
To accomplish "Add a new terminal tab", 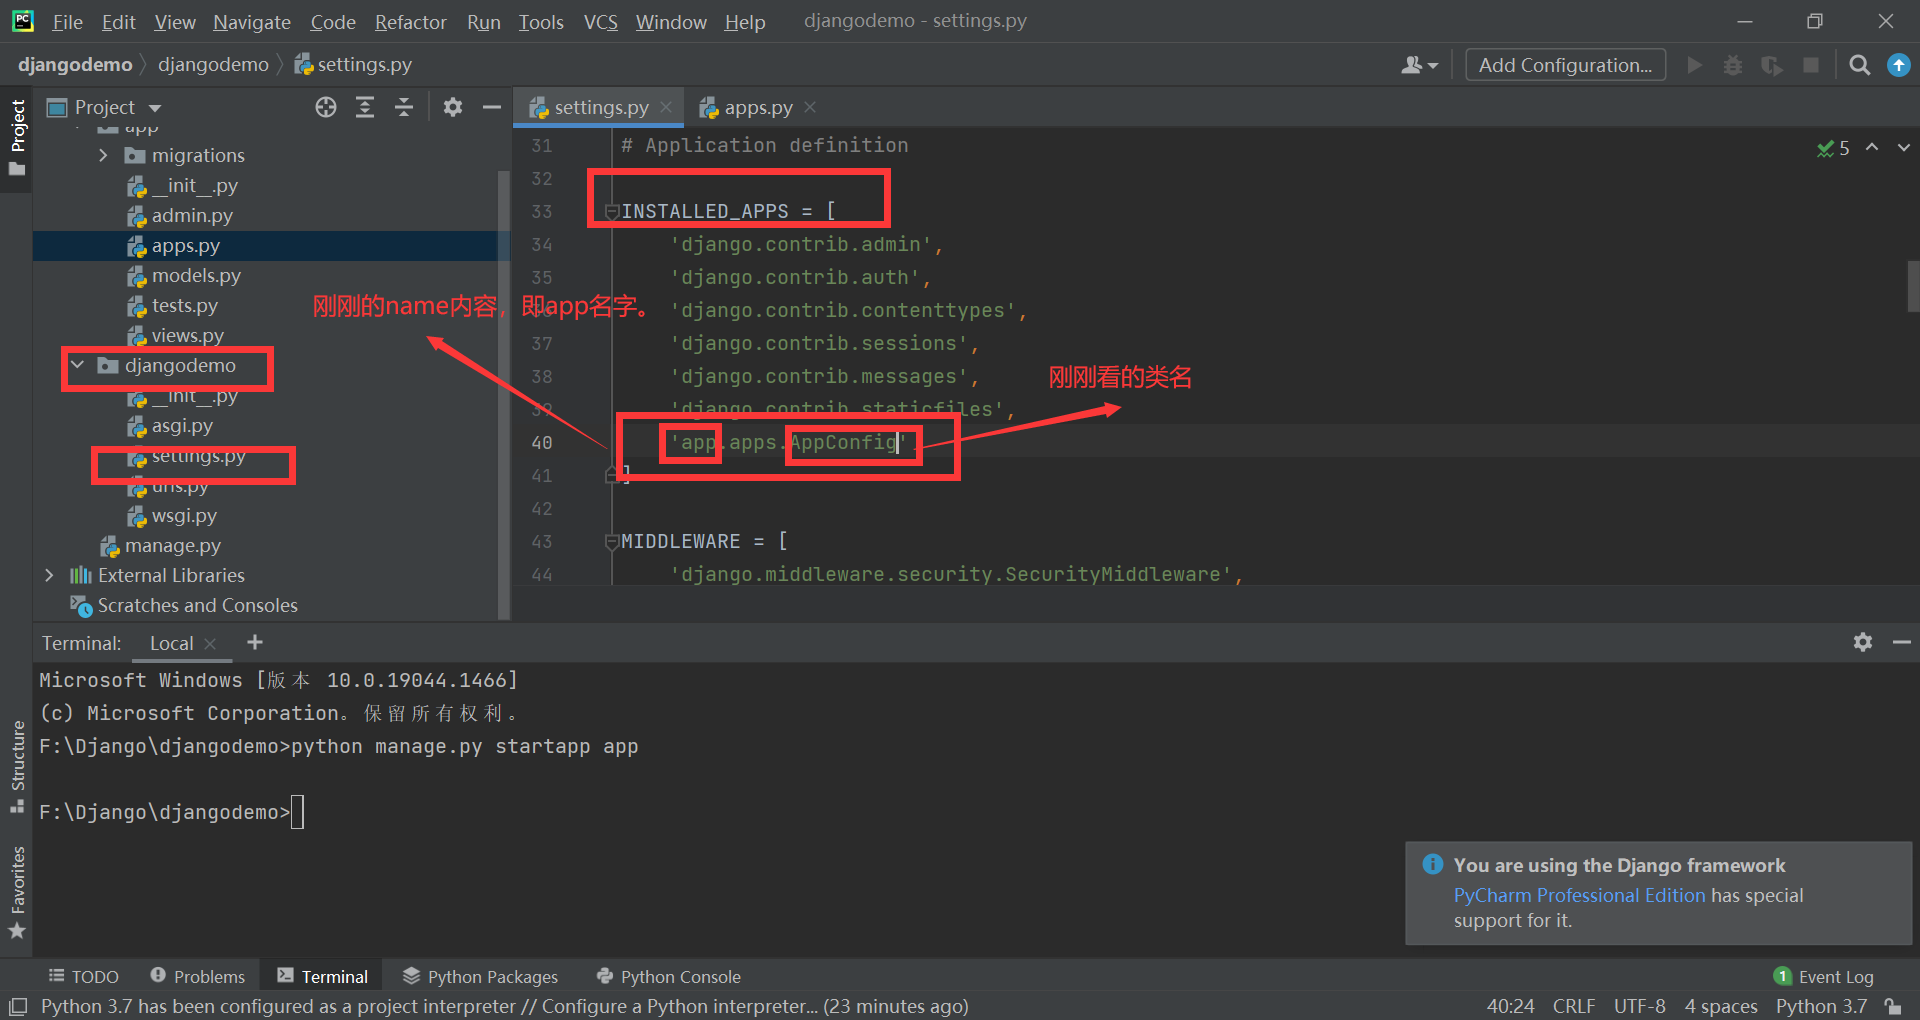I will point(255,642).
